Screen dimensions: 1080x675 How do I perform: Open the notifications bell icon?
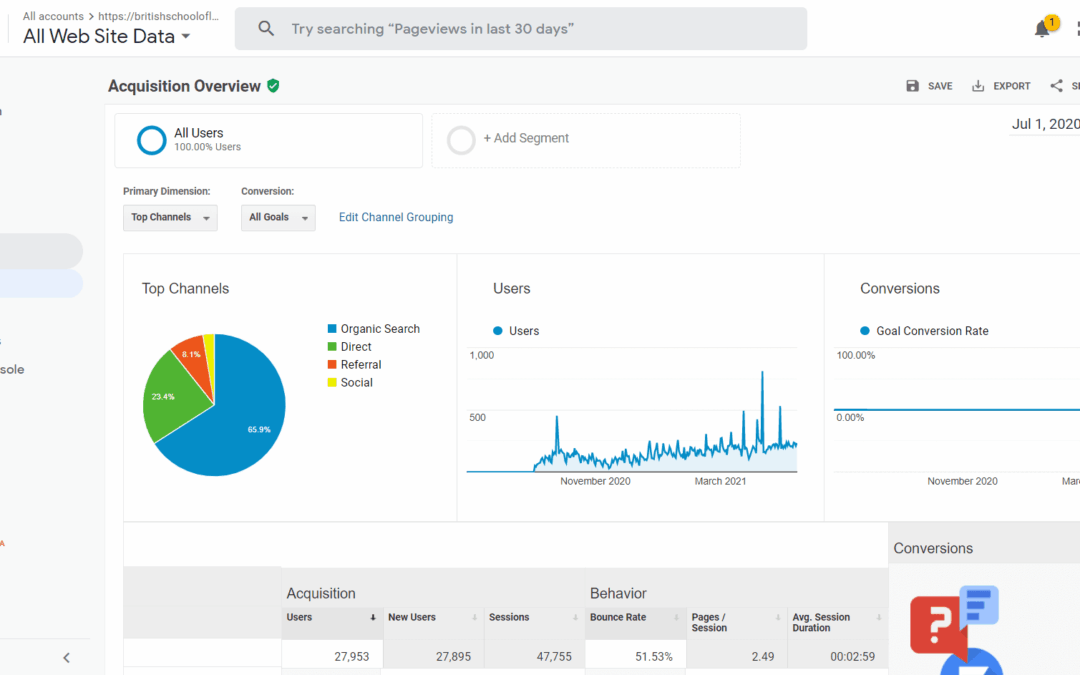tap(1041, 29)
